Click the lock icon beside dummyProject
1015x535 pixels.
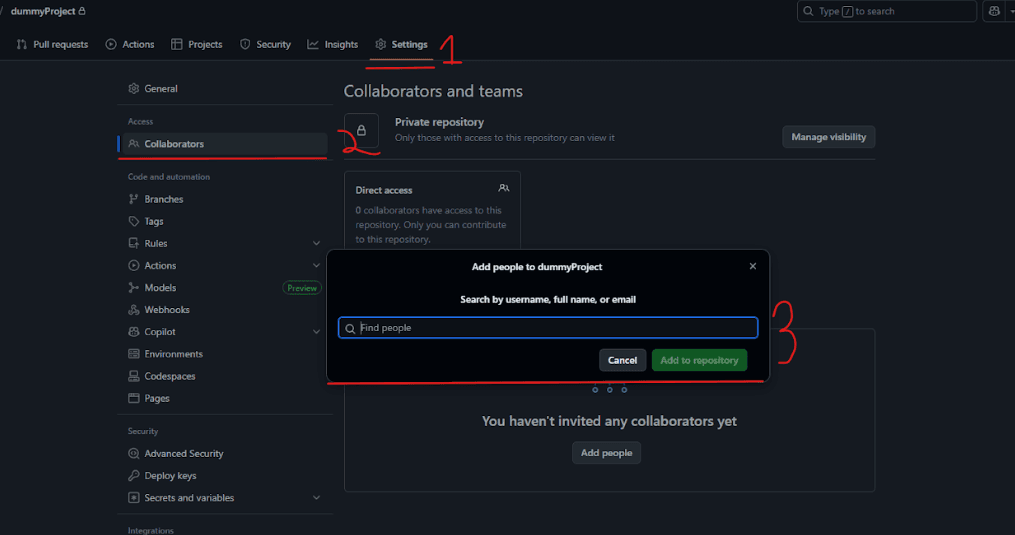[x=82, y=11]
